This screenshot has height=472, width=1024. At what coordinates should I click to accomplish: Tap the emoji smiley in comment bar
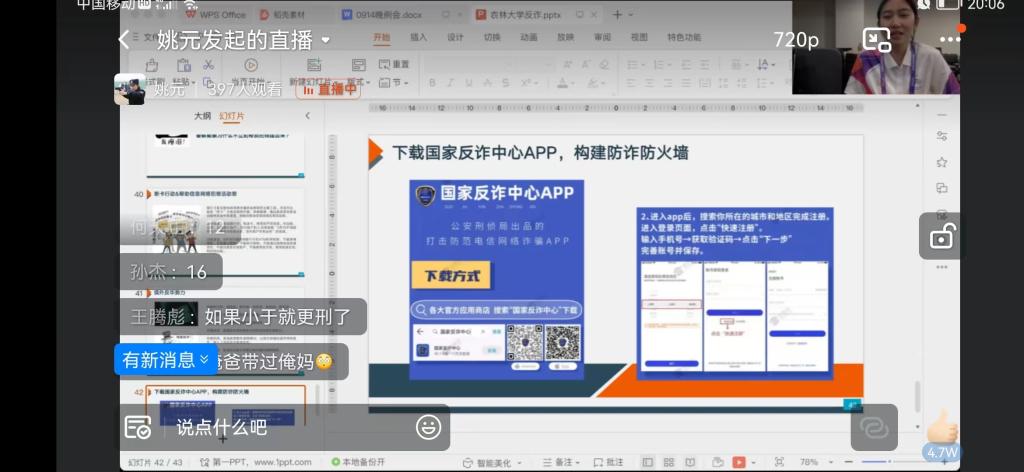[428, 427]
